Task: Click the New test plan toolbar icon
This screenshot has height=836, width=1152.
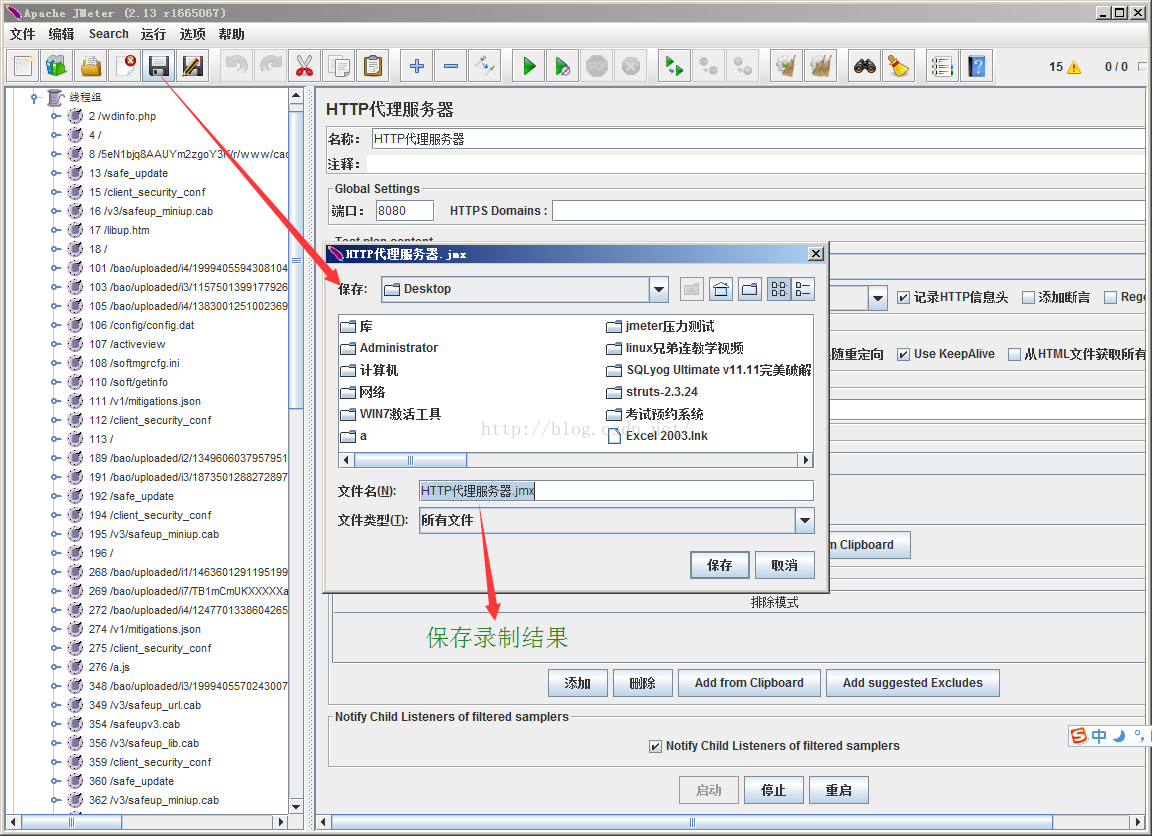Action: click(x=22, y=66)
